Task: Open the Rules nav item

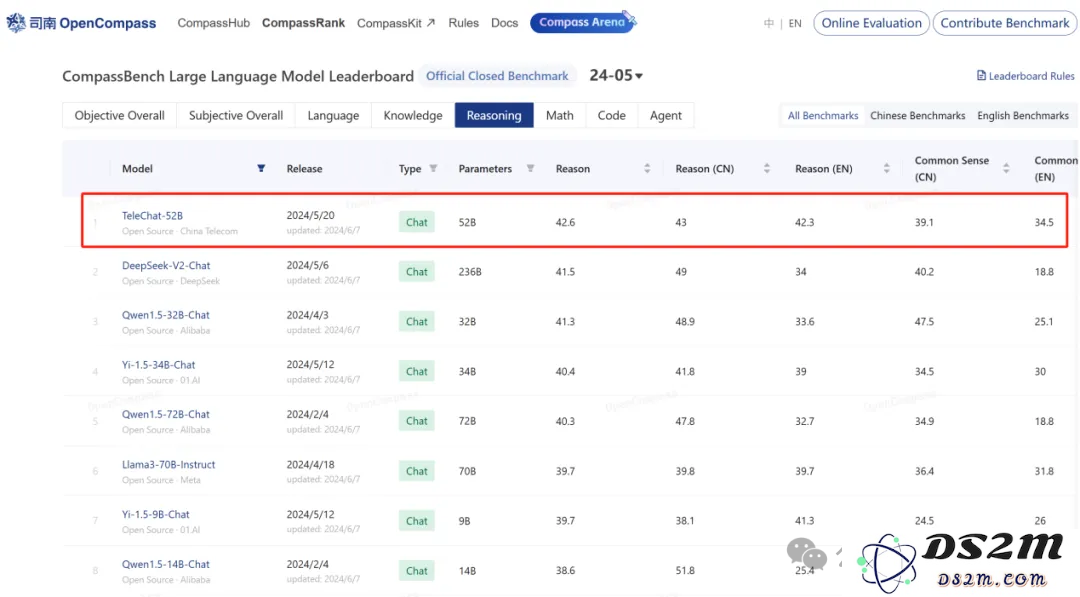Action: point(464,23)
